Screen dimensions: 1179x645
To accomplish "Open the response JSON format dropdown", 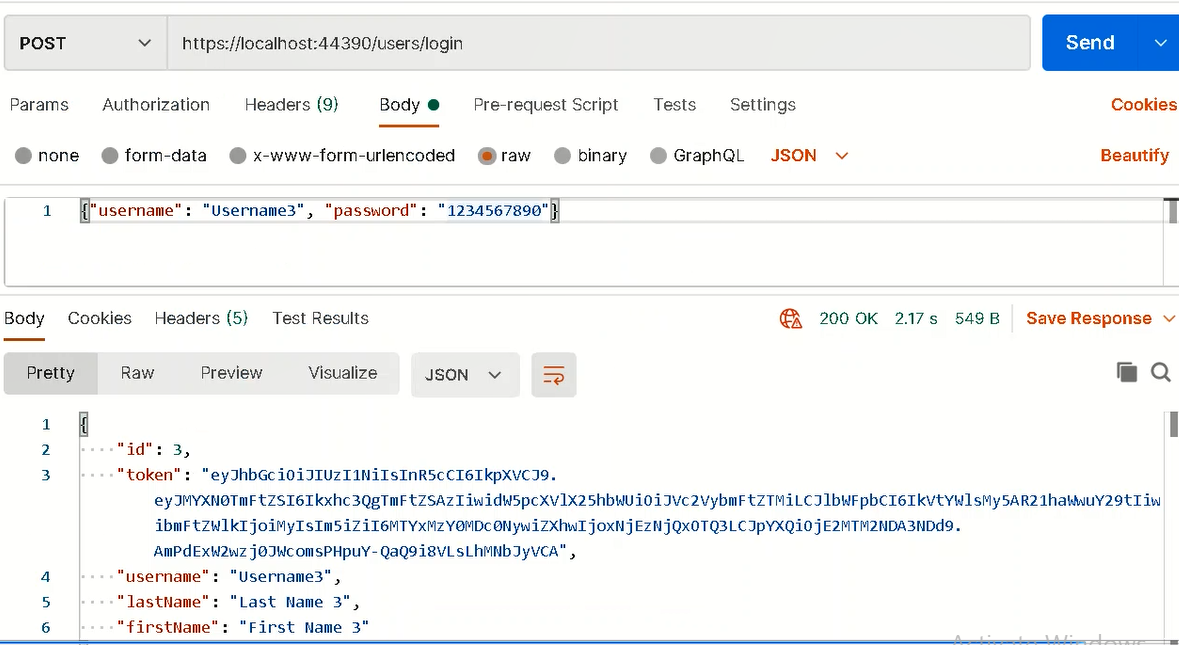I will click(x=465, y=374).
